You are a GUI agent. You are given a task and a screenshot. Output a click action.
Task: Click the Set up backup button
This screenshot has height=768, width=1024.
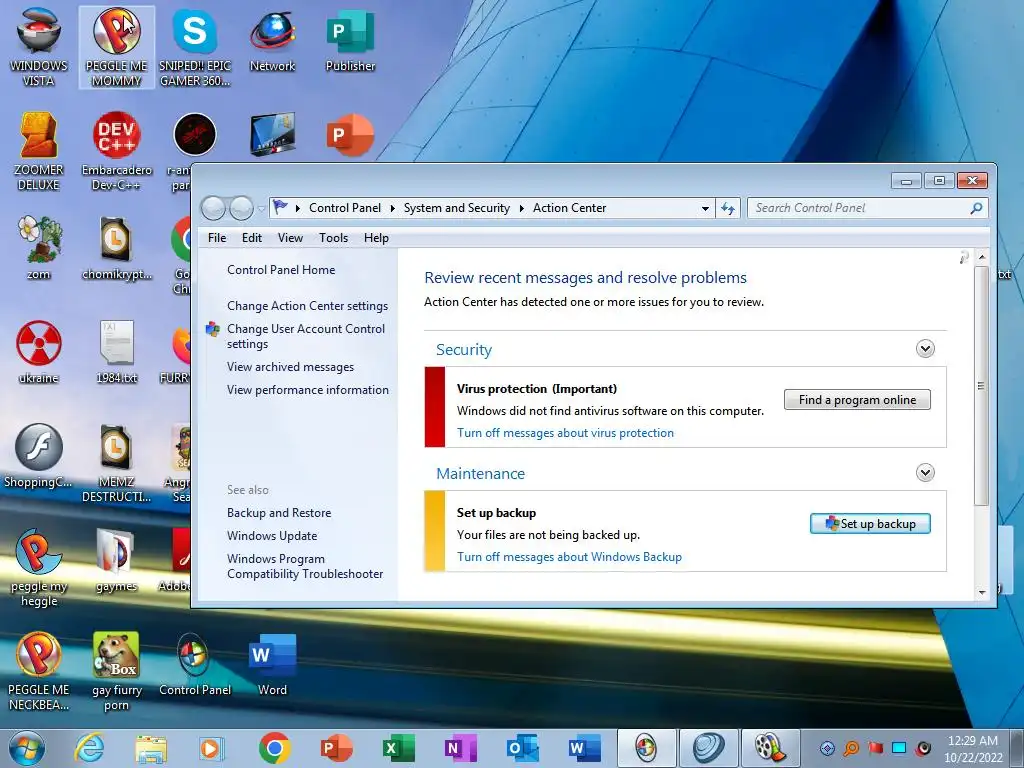pos(870,524)
